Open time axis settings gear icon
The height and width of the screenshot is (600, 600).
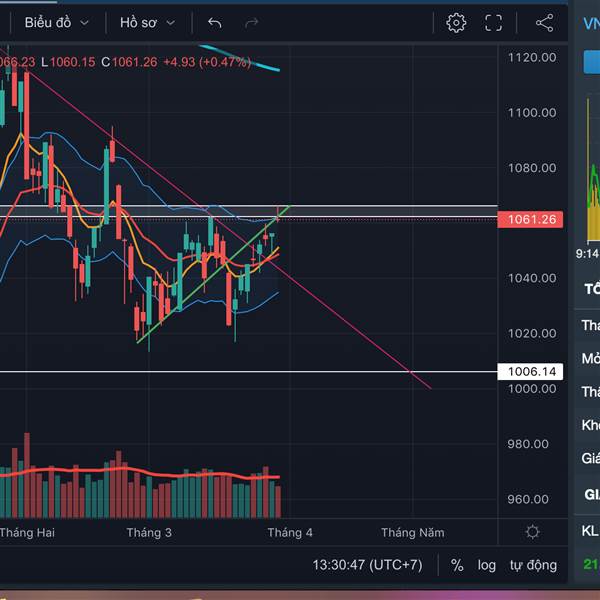[532, 532]
